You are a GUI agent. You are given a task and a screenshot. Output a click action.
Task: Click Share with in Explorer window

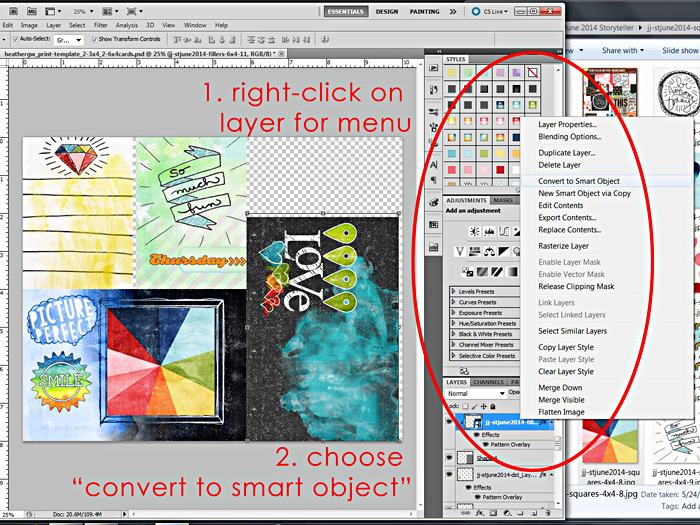[623, 50]
